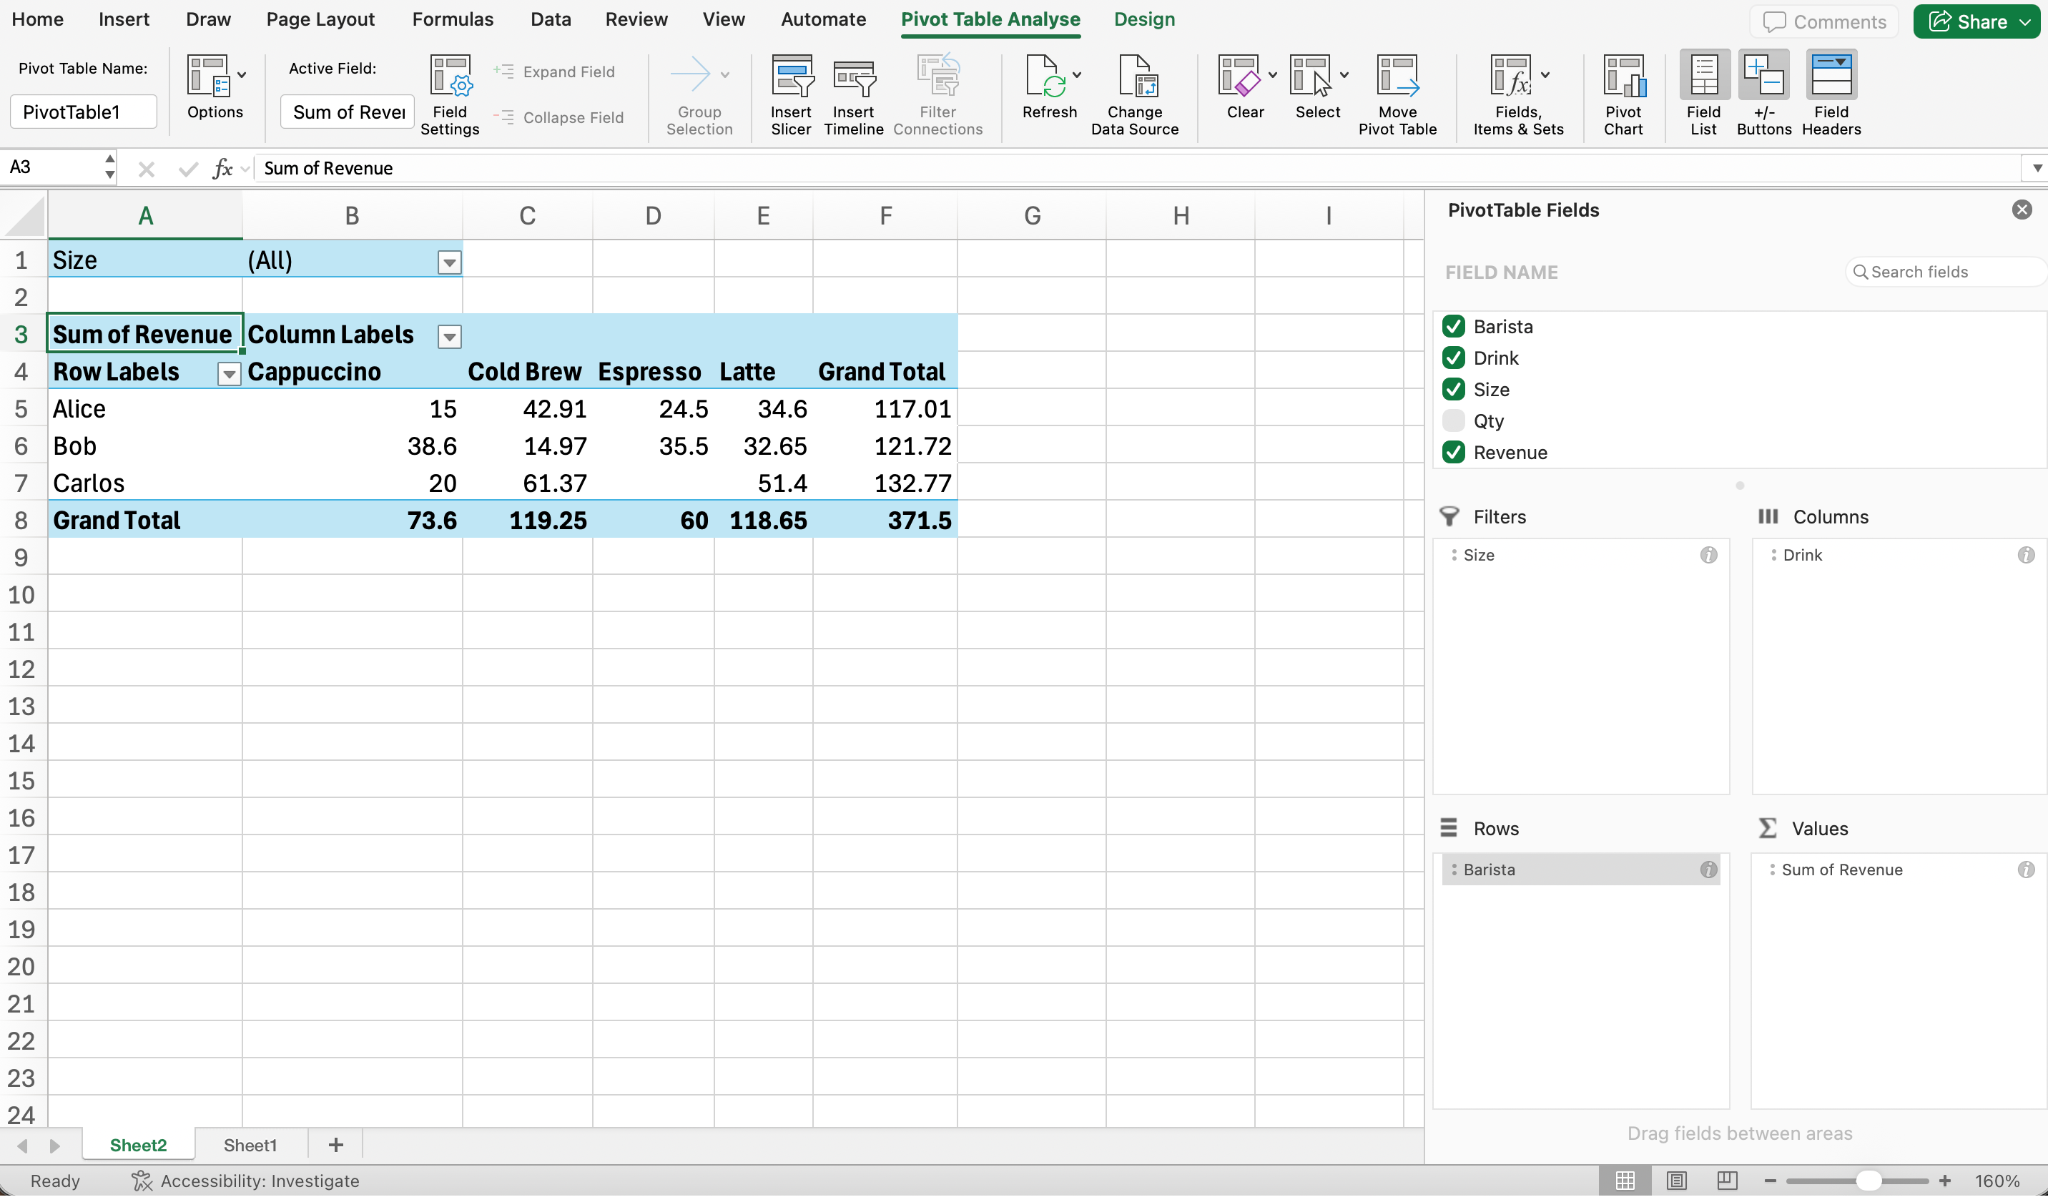Viewport: 2048px width, 1196px height.
Task: Zoom out with minus button
Action: pyautogui.click(x=1769, y=1181)
